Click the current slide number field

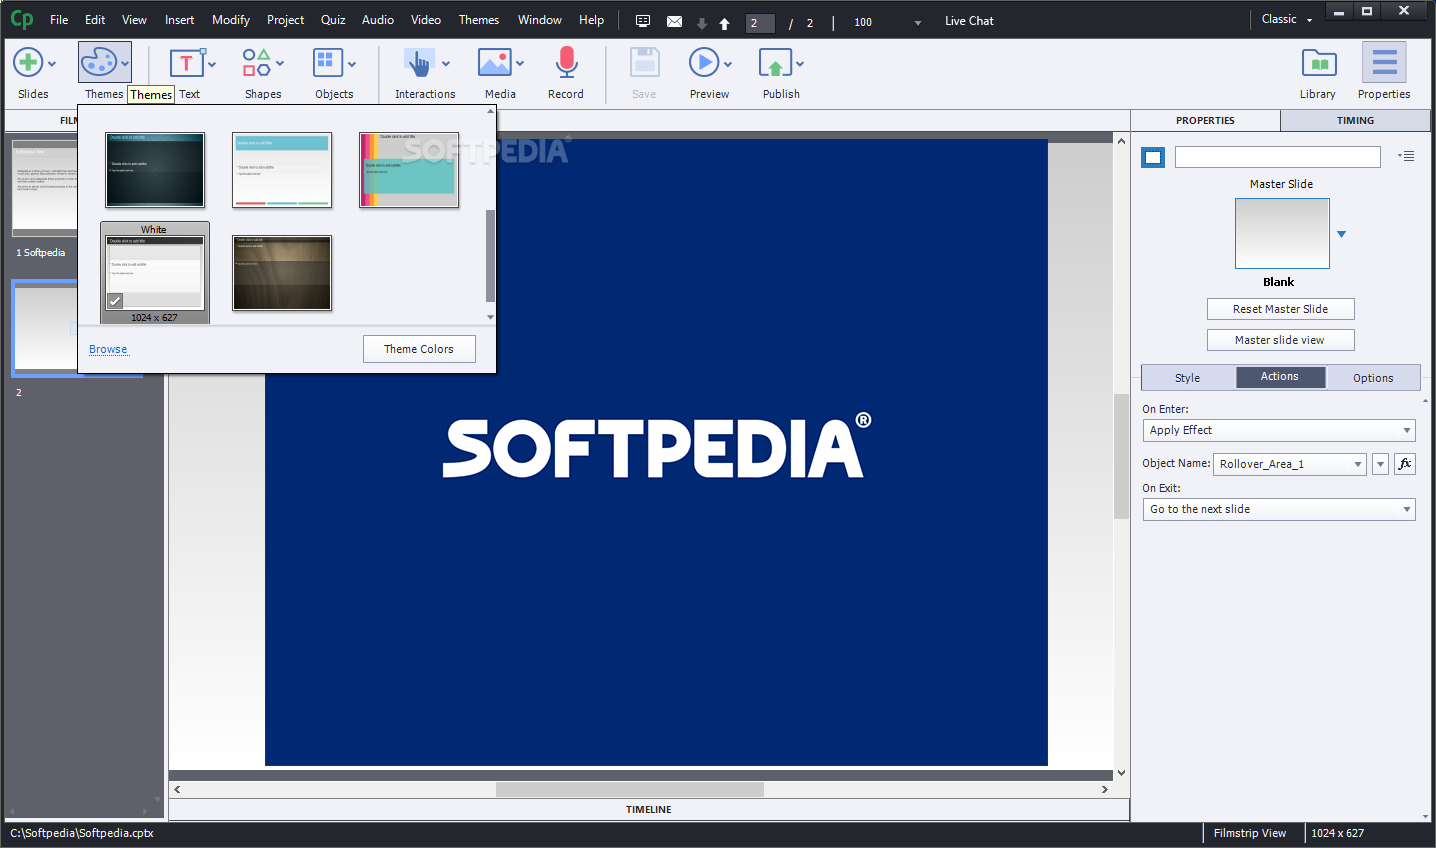tap(760, 23)
